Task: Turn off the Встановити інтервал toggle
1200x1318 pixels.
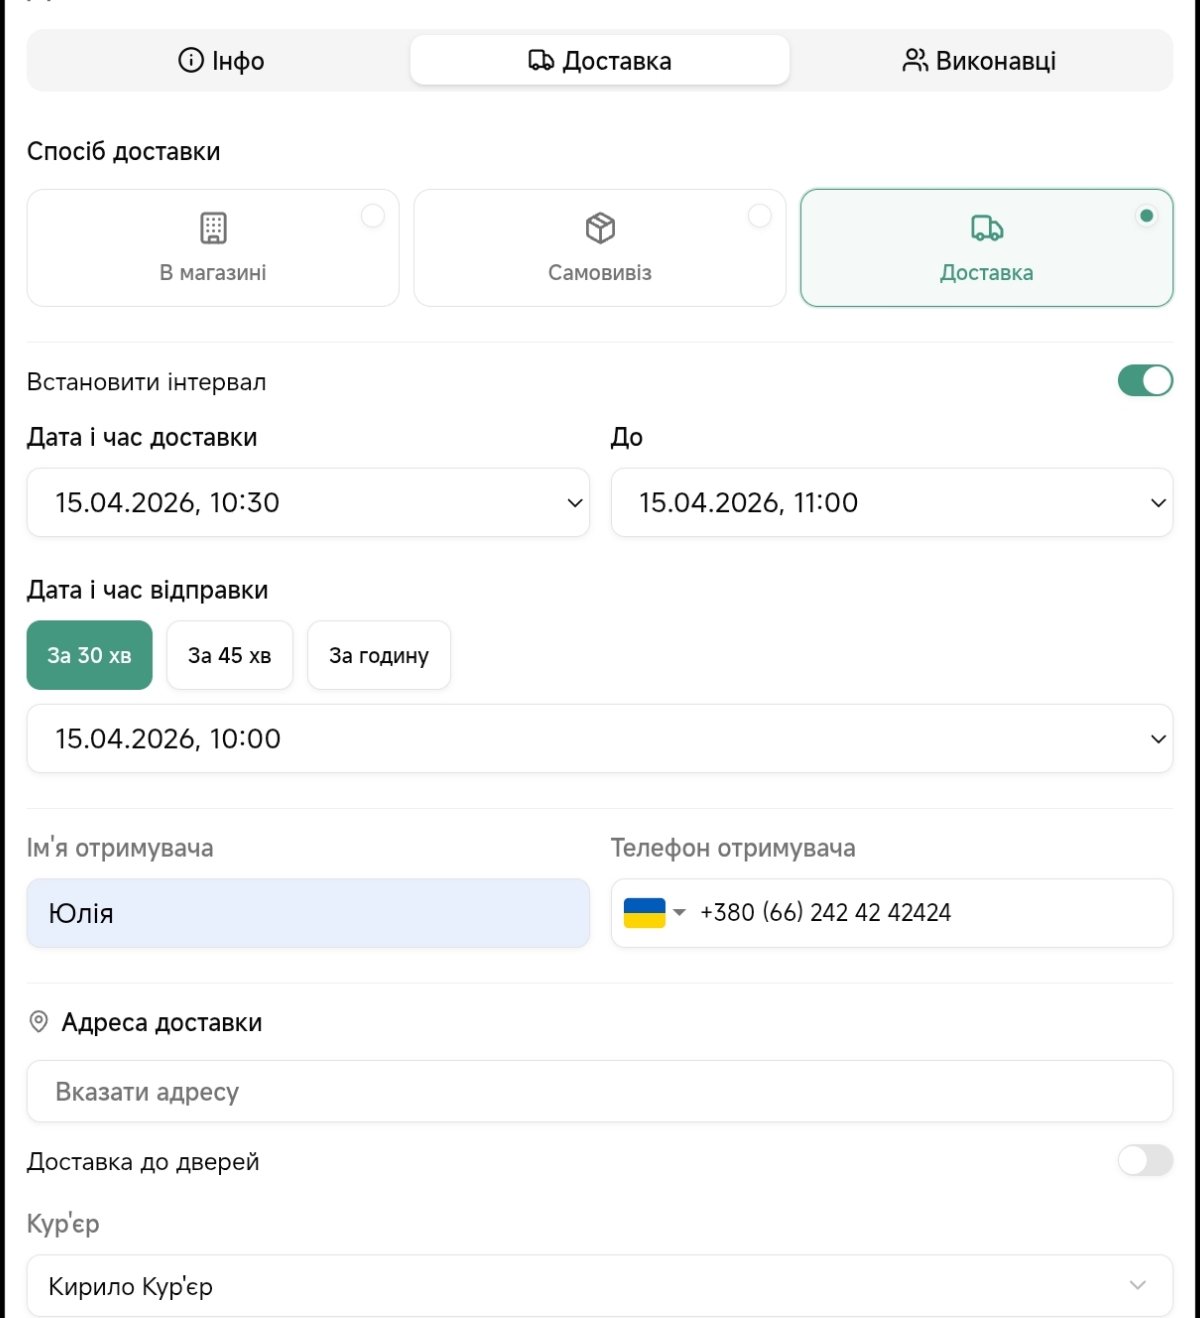Action: [1145, 381]
